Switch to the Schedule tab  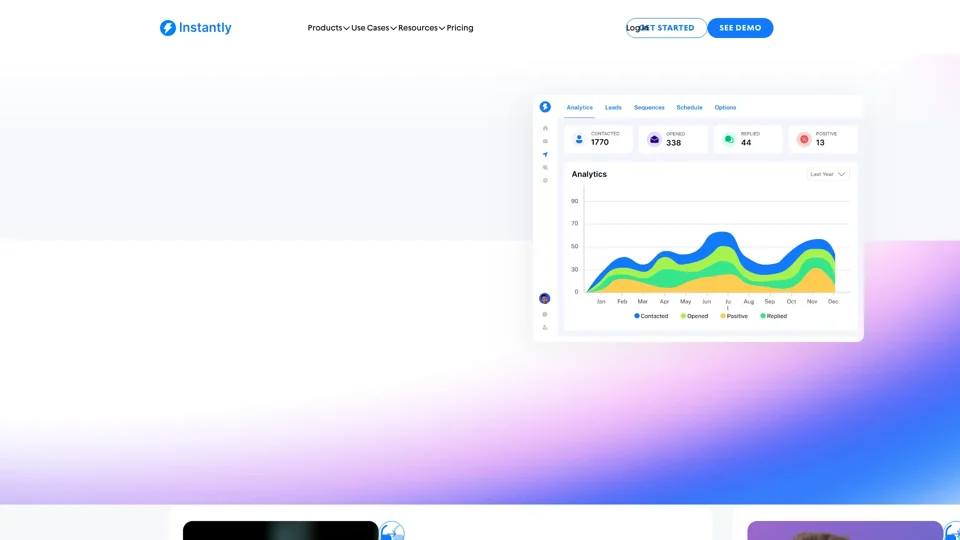tap(689, 107)
